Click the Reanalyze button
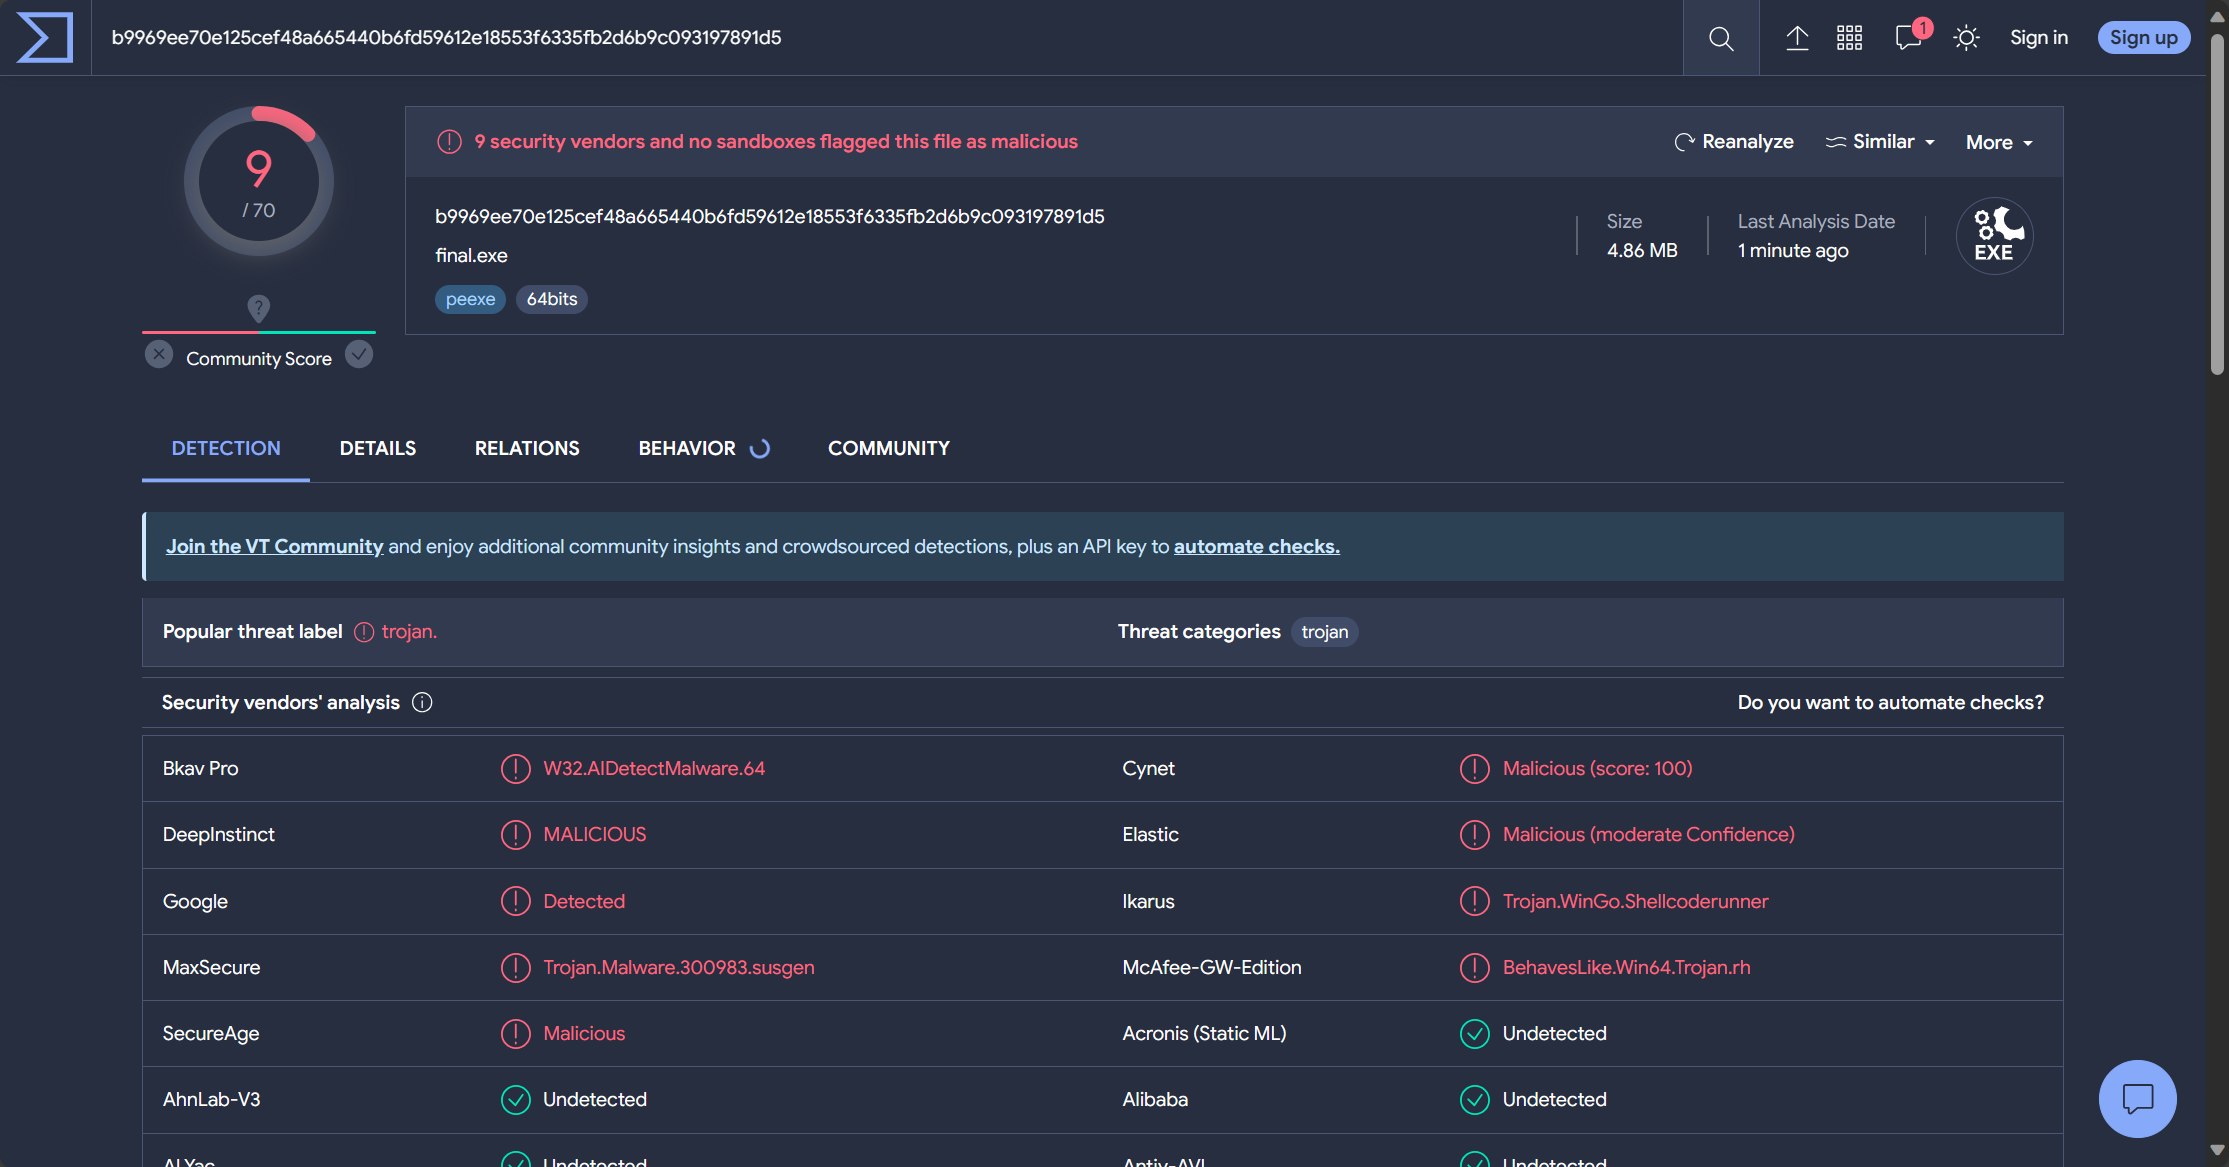This screenshot has width=2229, height=1167. coord(1734,142)
